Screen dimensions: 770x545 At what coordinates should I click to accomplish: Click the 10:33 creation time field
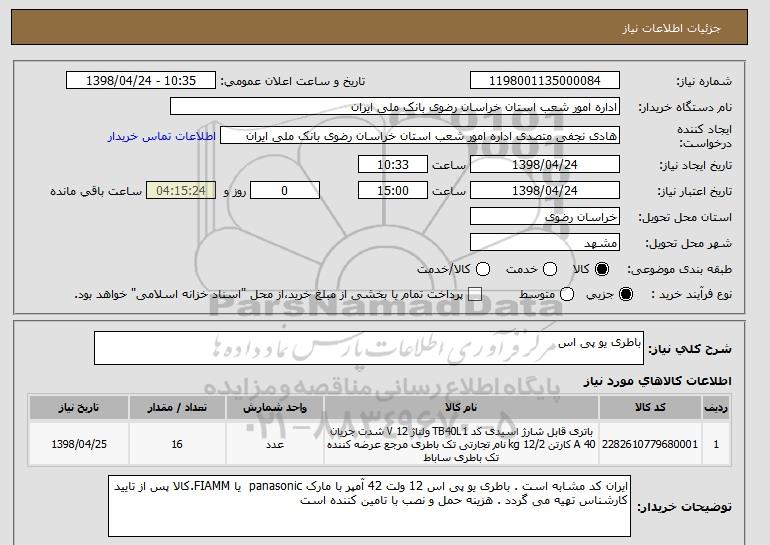pyautogui.click(x=393, y=164)
